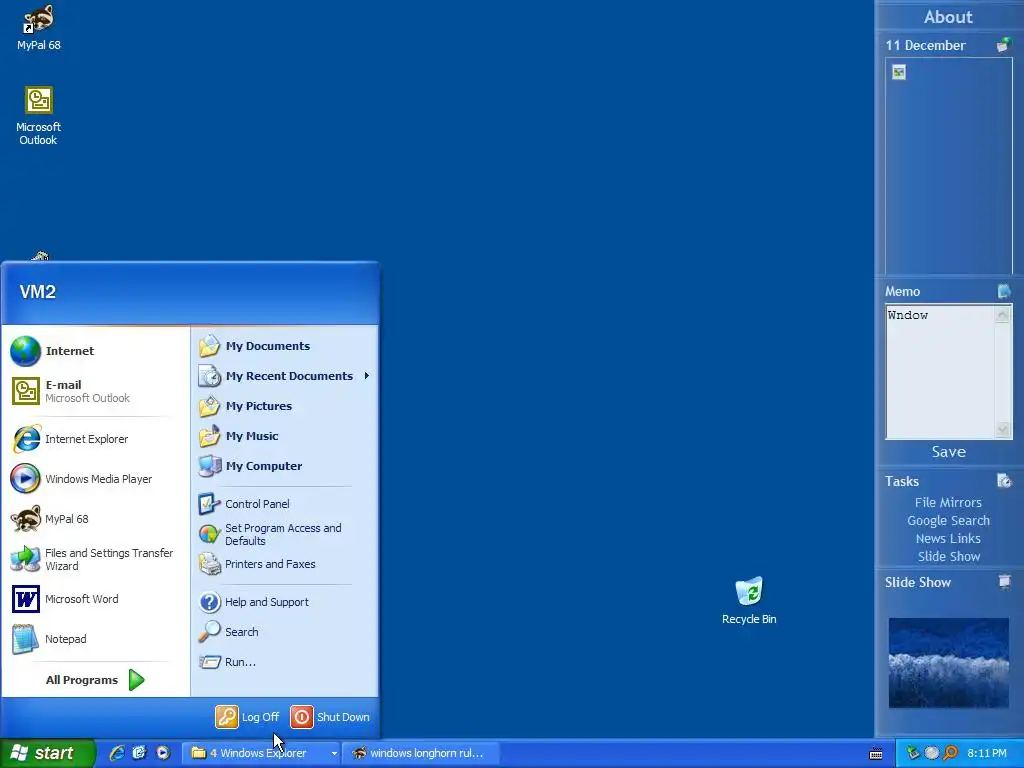The width and height of the screenshot is (1024, 768).
Task: Click Memo scrollbar down arrow
Action: point(1002,429)
